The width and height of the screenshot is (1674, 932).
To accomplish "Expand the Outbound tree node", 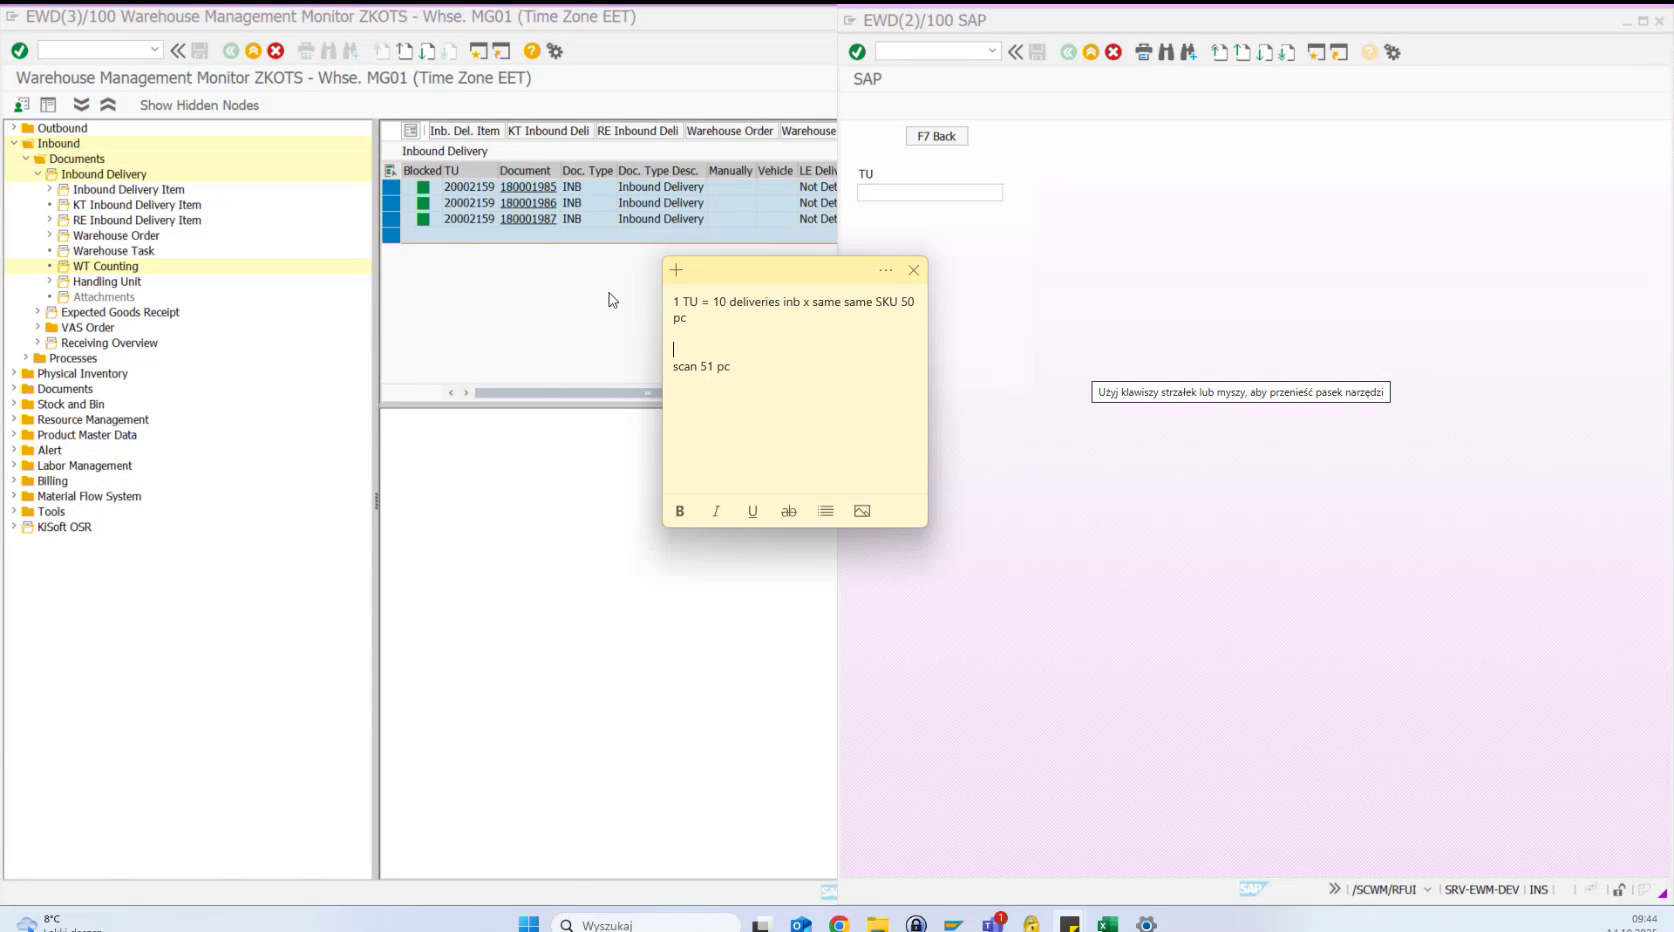I will pos(12,128).
